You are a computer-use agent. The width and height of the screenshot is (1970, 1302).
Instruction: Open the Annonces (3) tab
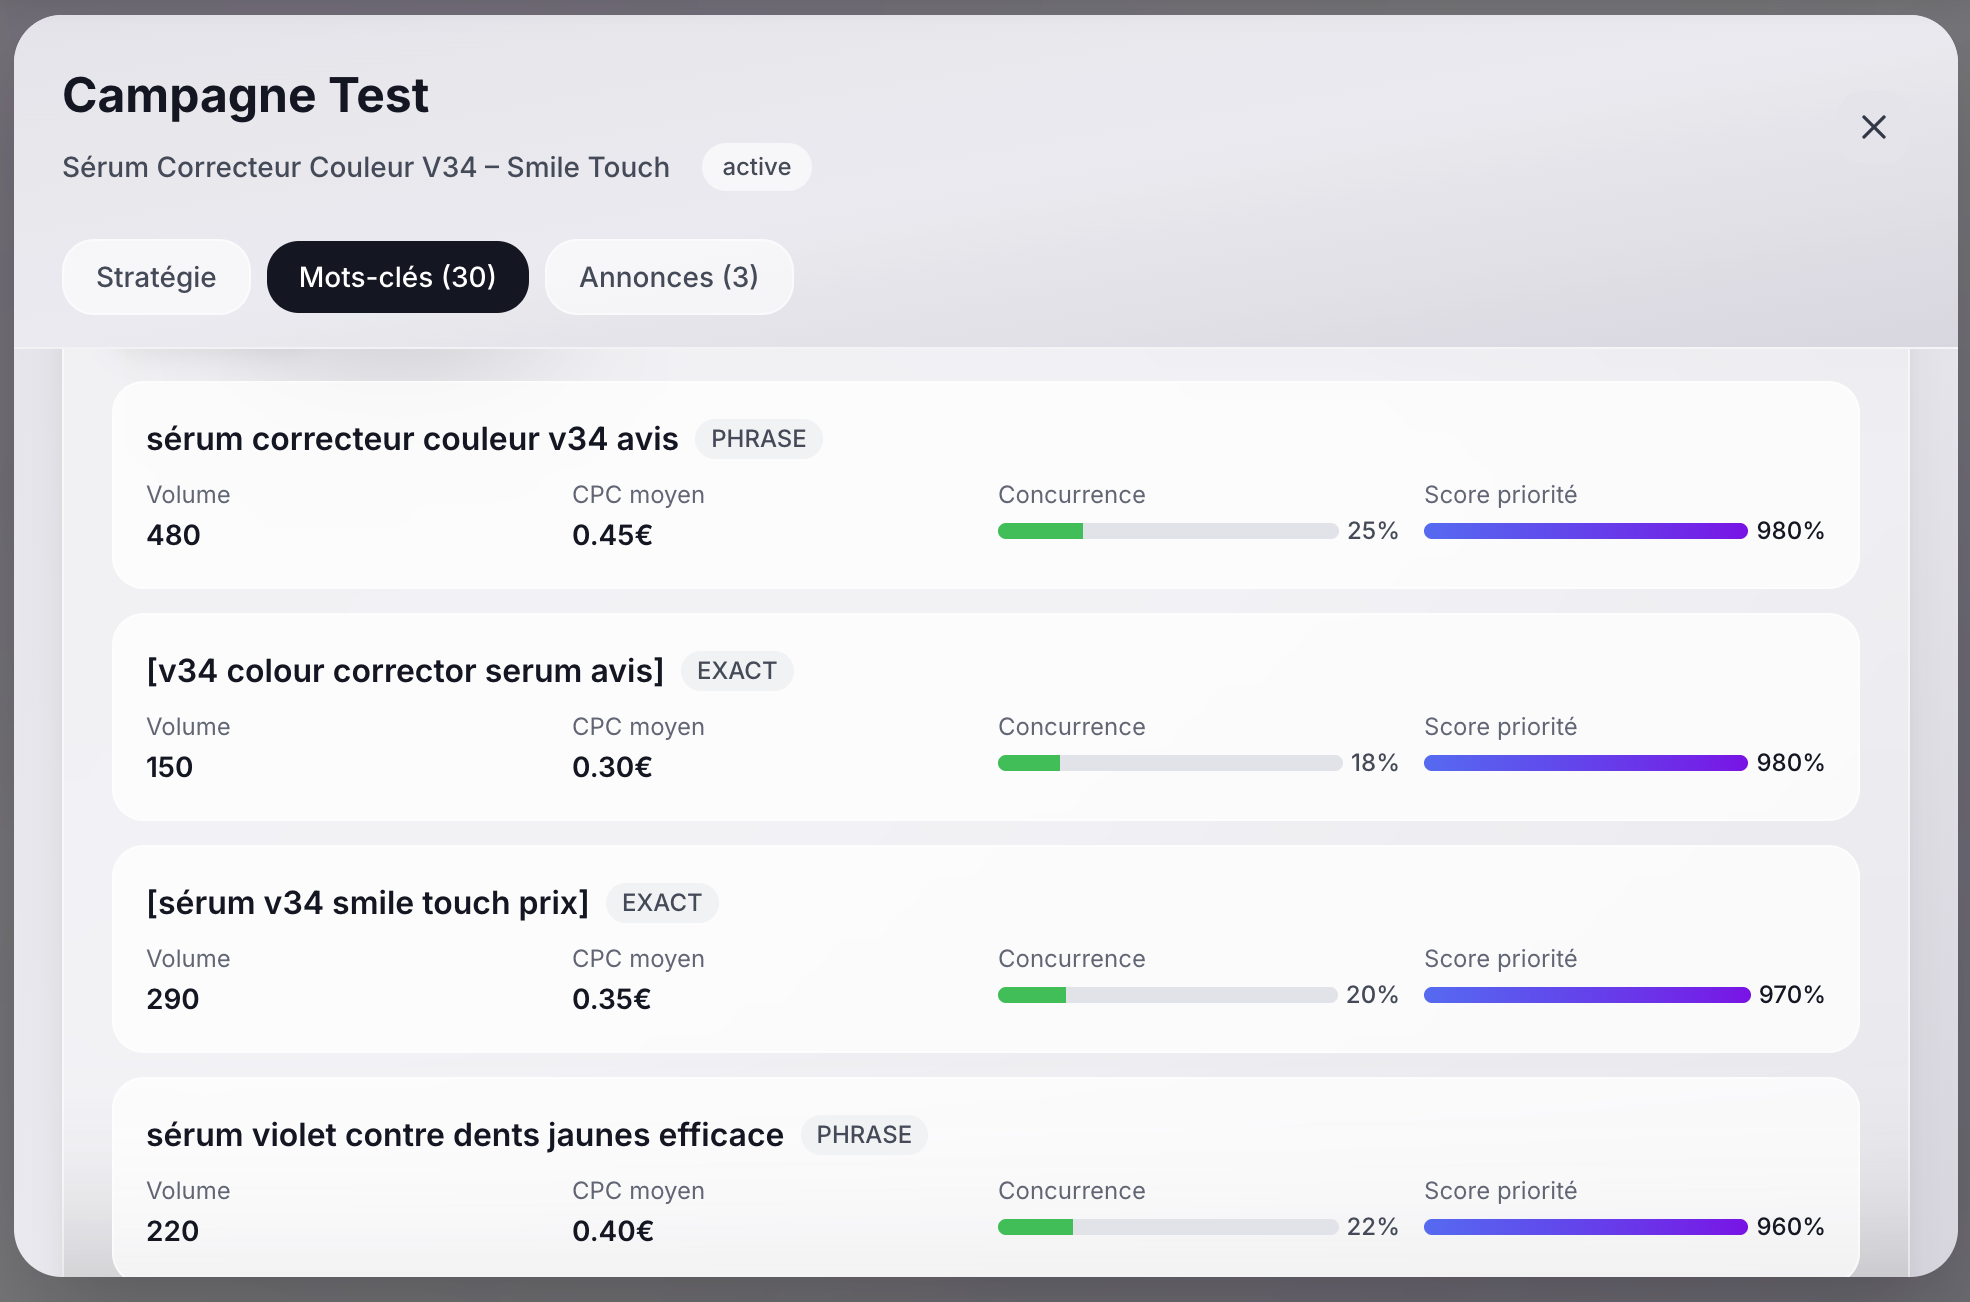(x=668, y=277)
